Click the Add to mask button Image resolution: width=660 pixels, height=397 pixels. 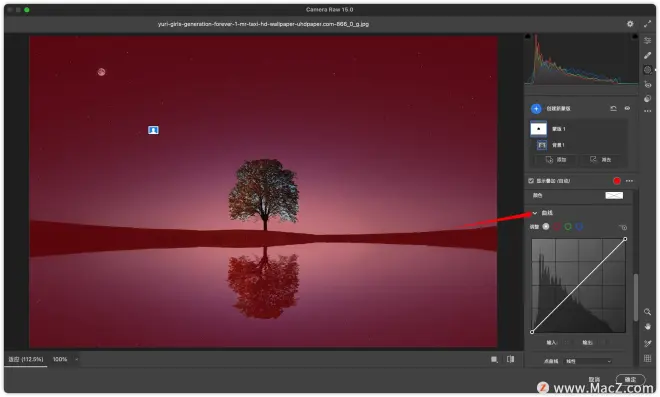click(556, 160)
